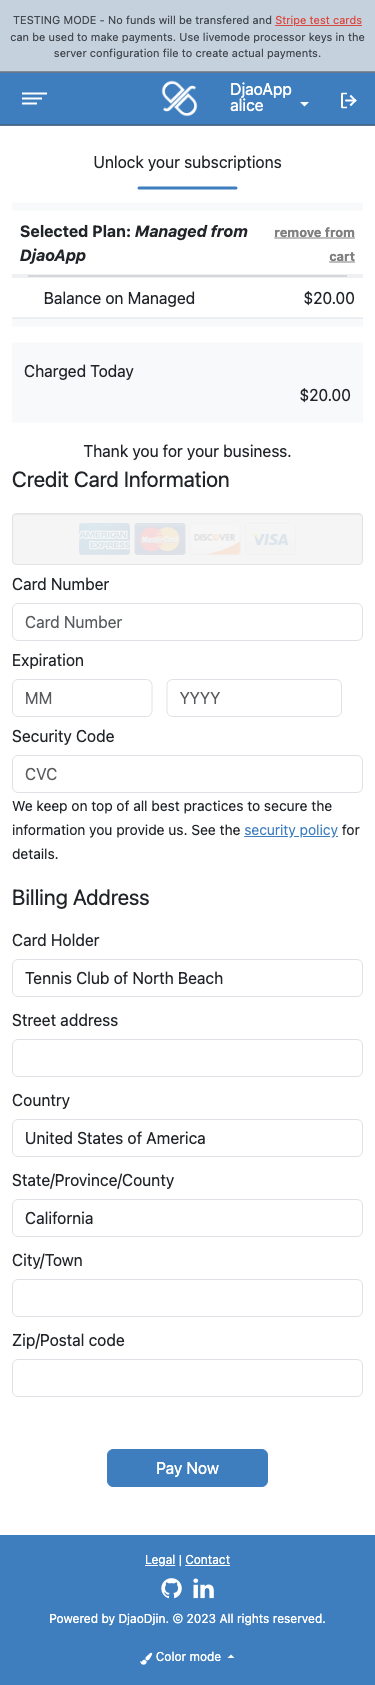Click the Discover card logo

pos(215,540)
